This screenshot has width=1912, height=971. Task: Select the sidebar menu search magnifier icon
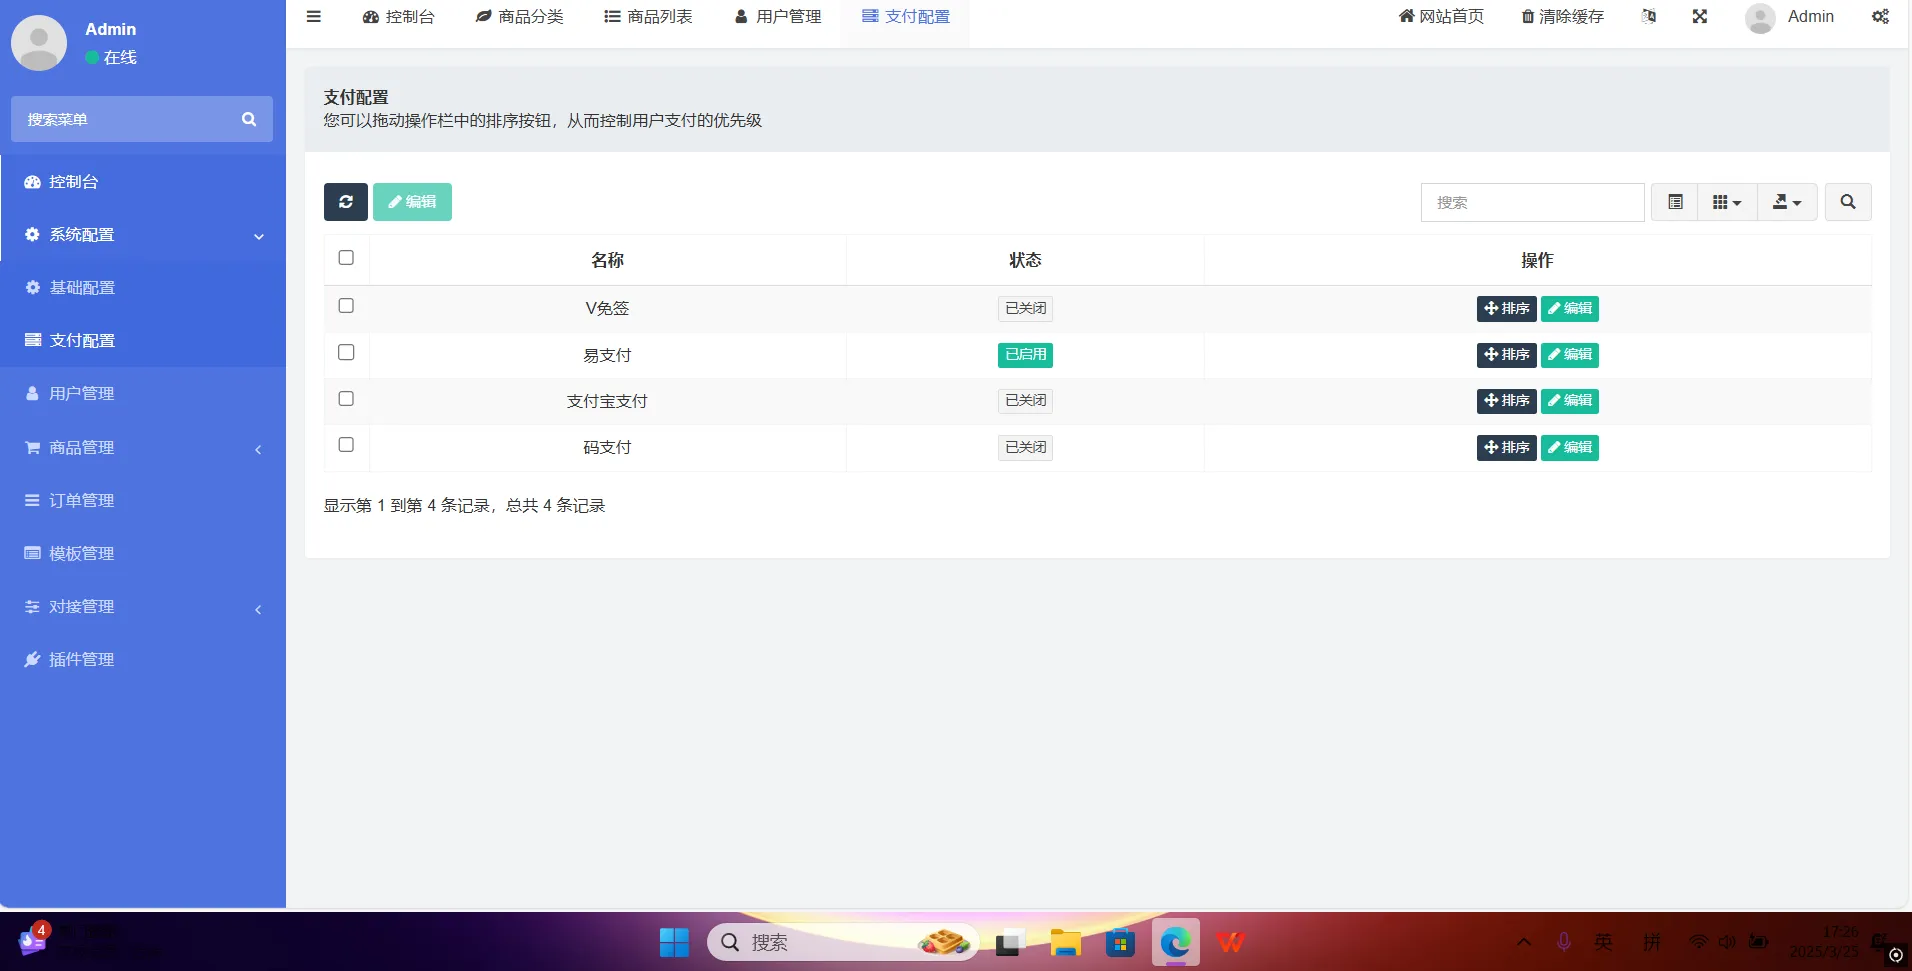248,118
